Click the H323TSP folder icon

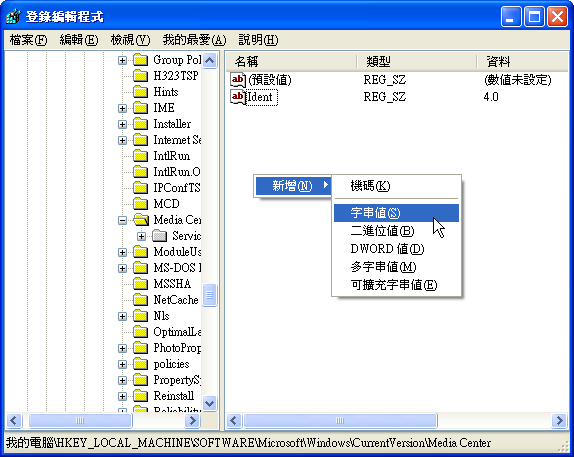point(141,76)
